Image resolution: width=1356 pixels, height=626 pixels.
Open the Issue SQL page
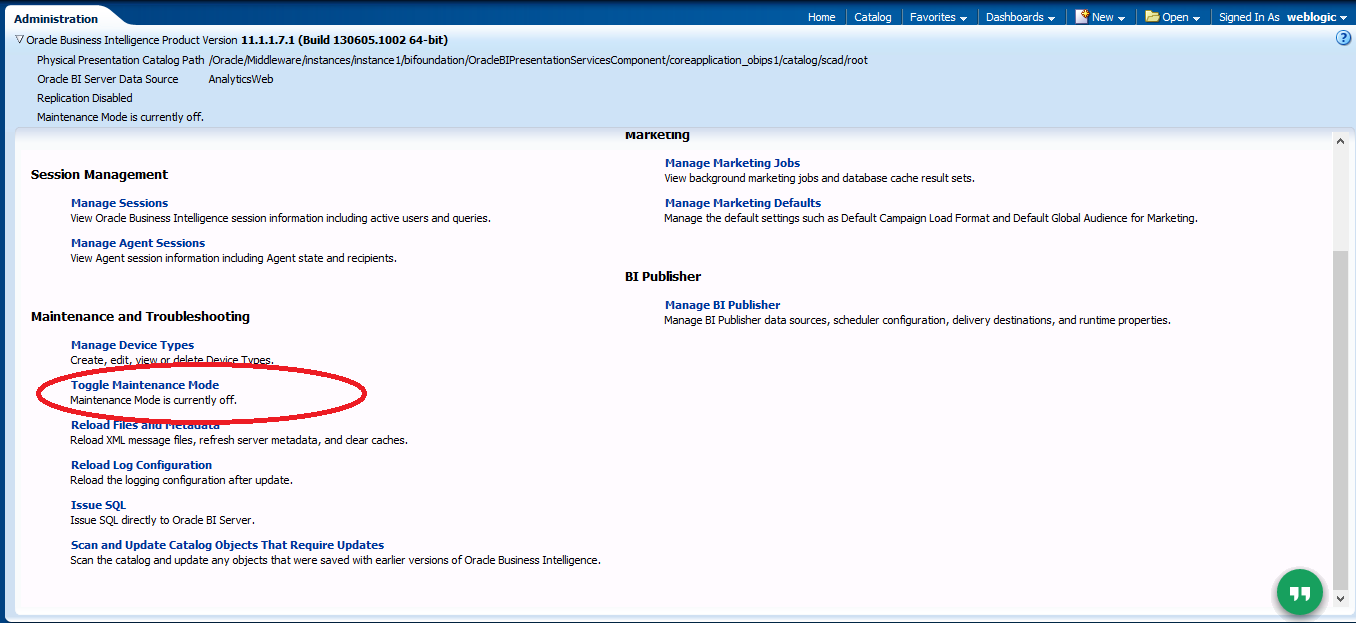tap(98, 505)
